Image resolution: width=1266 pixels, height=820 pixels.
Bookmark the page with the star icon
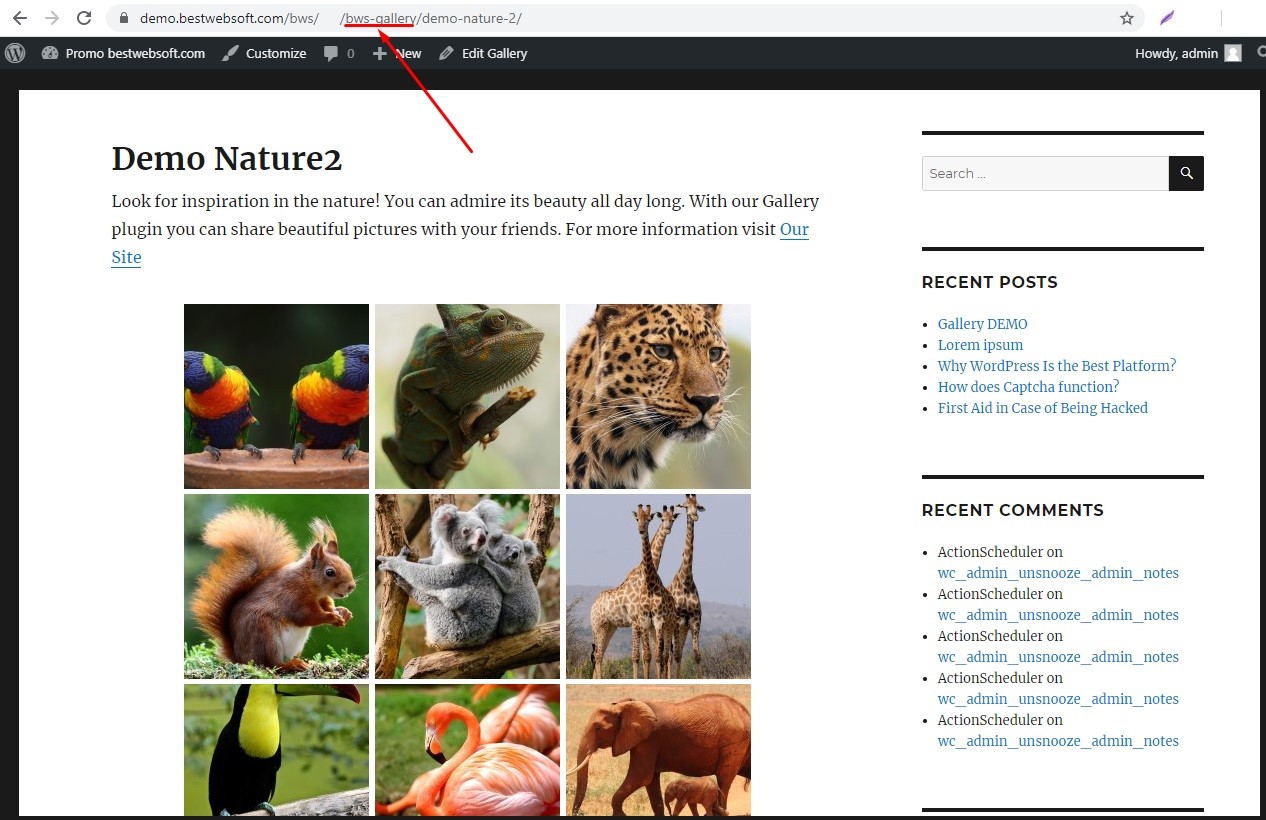[1127, 18]
